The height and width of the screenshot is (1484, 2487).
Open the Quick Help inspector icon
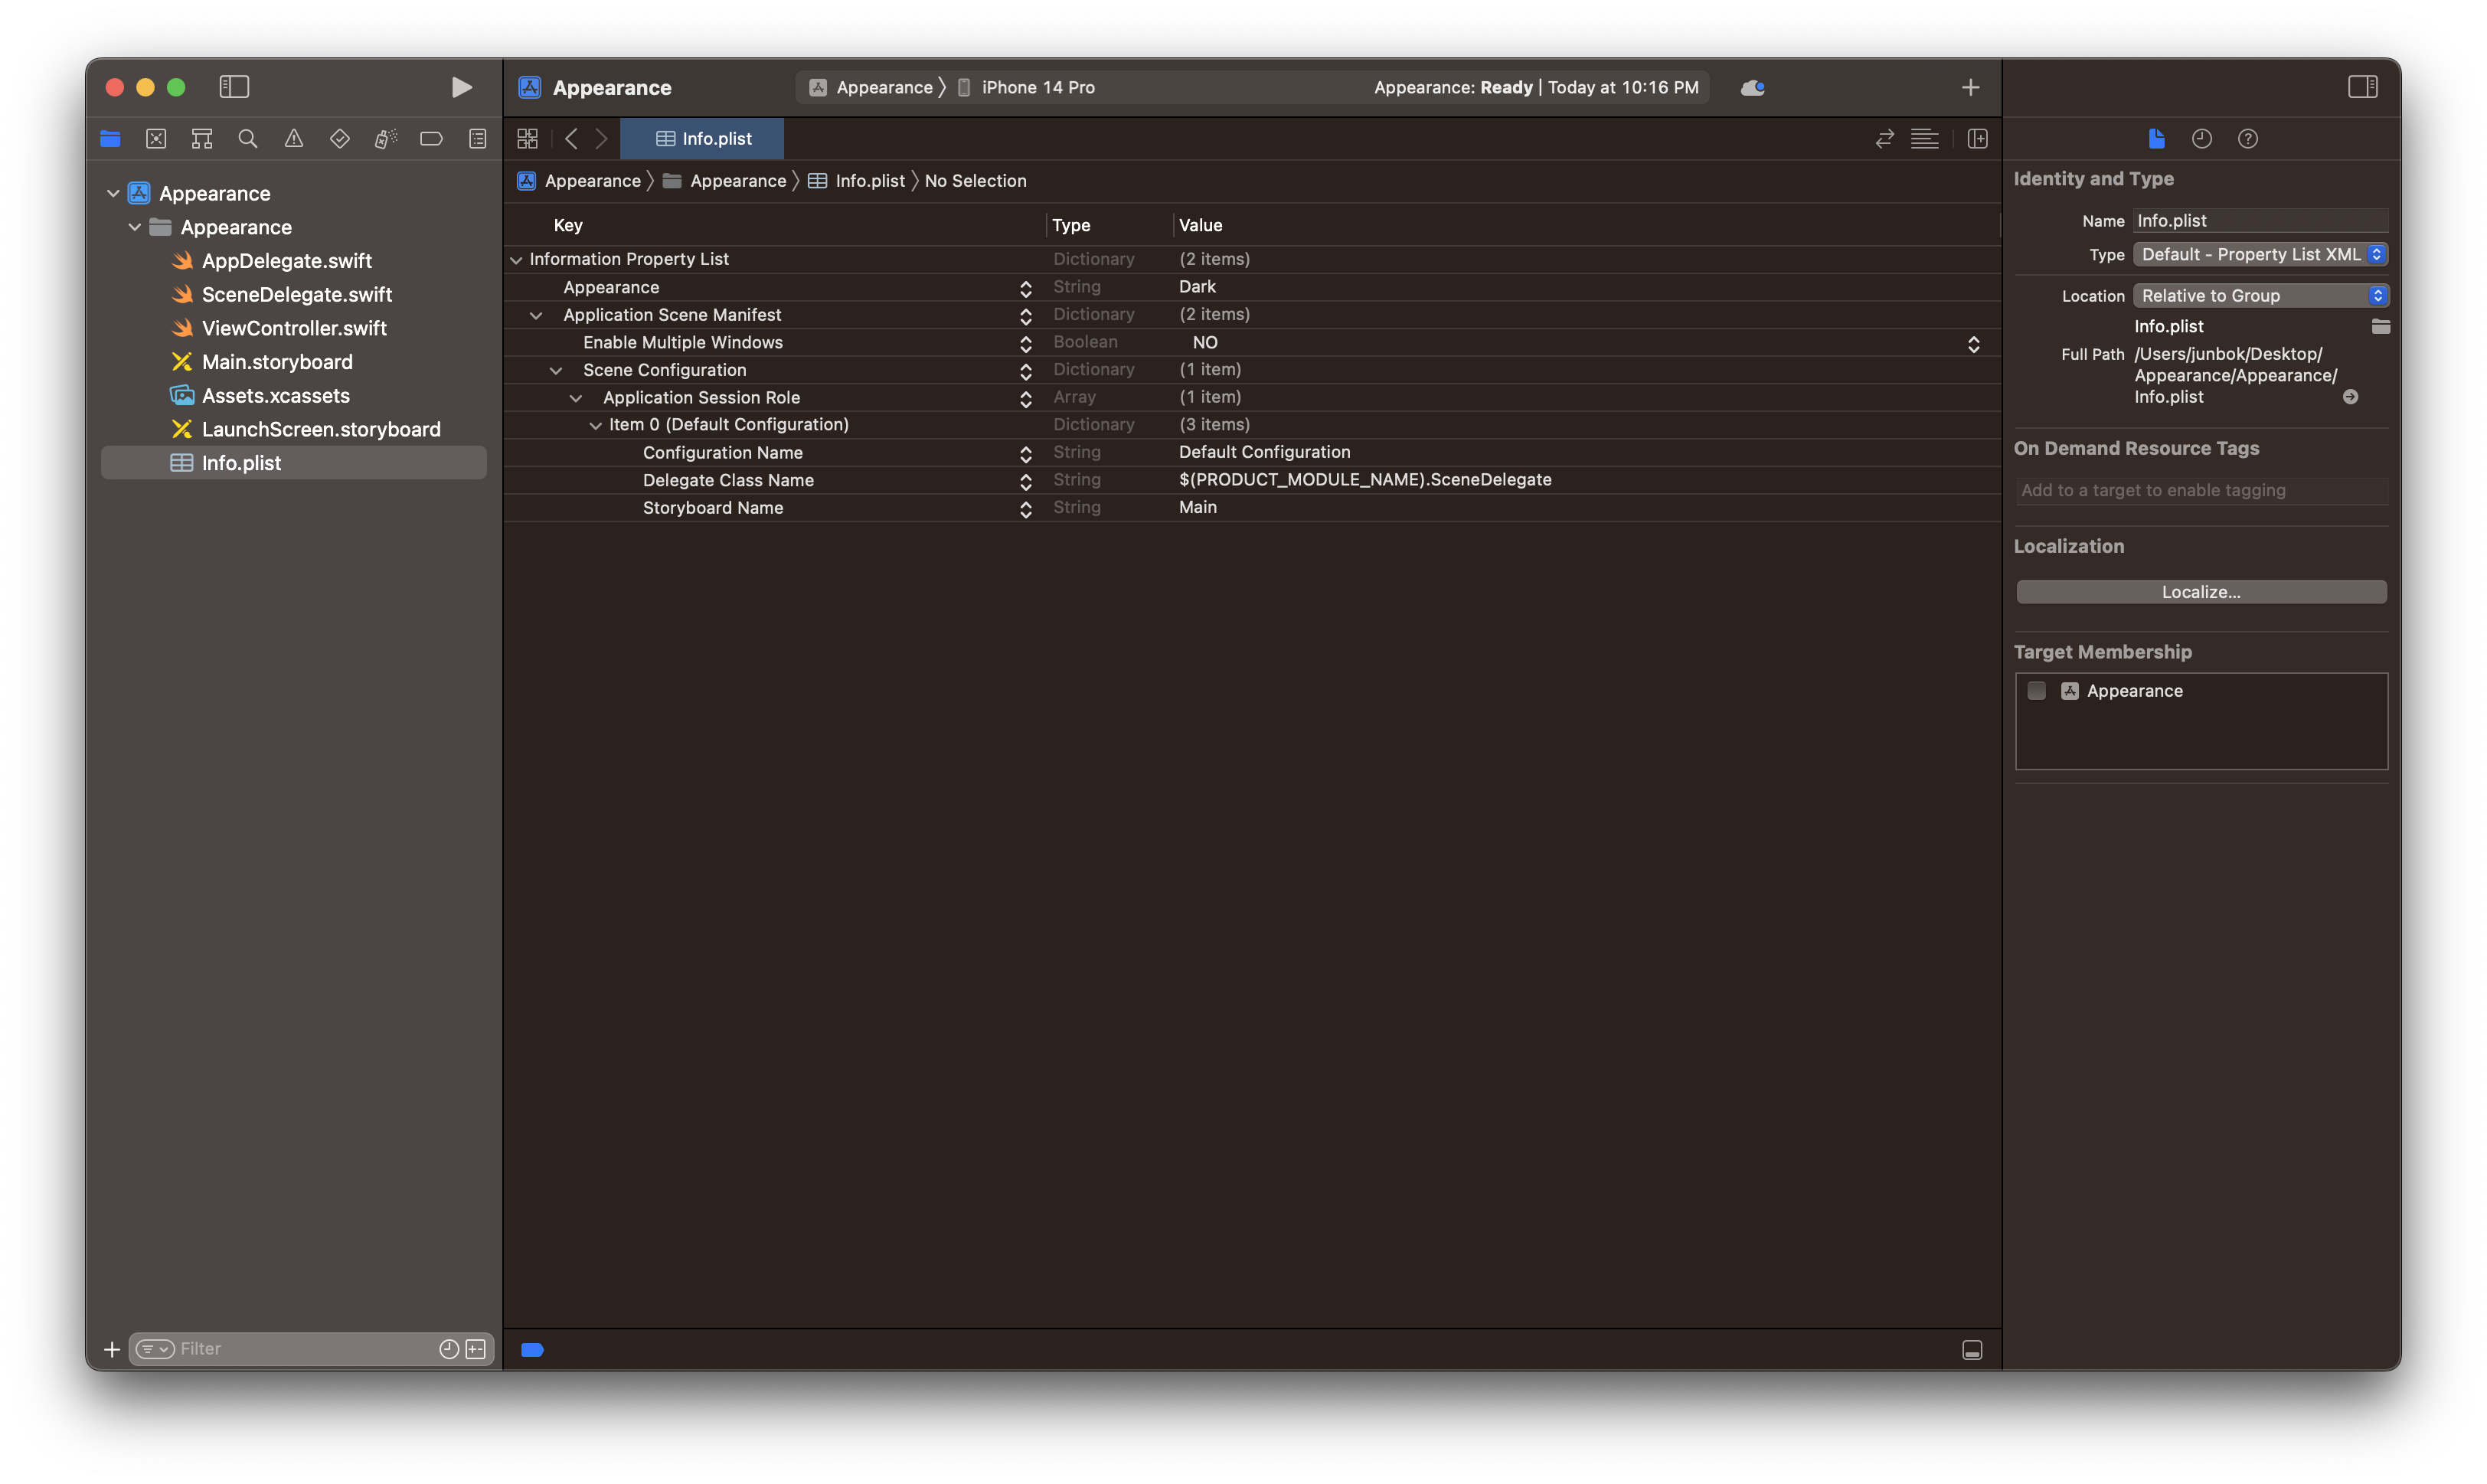(2247, 139)
